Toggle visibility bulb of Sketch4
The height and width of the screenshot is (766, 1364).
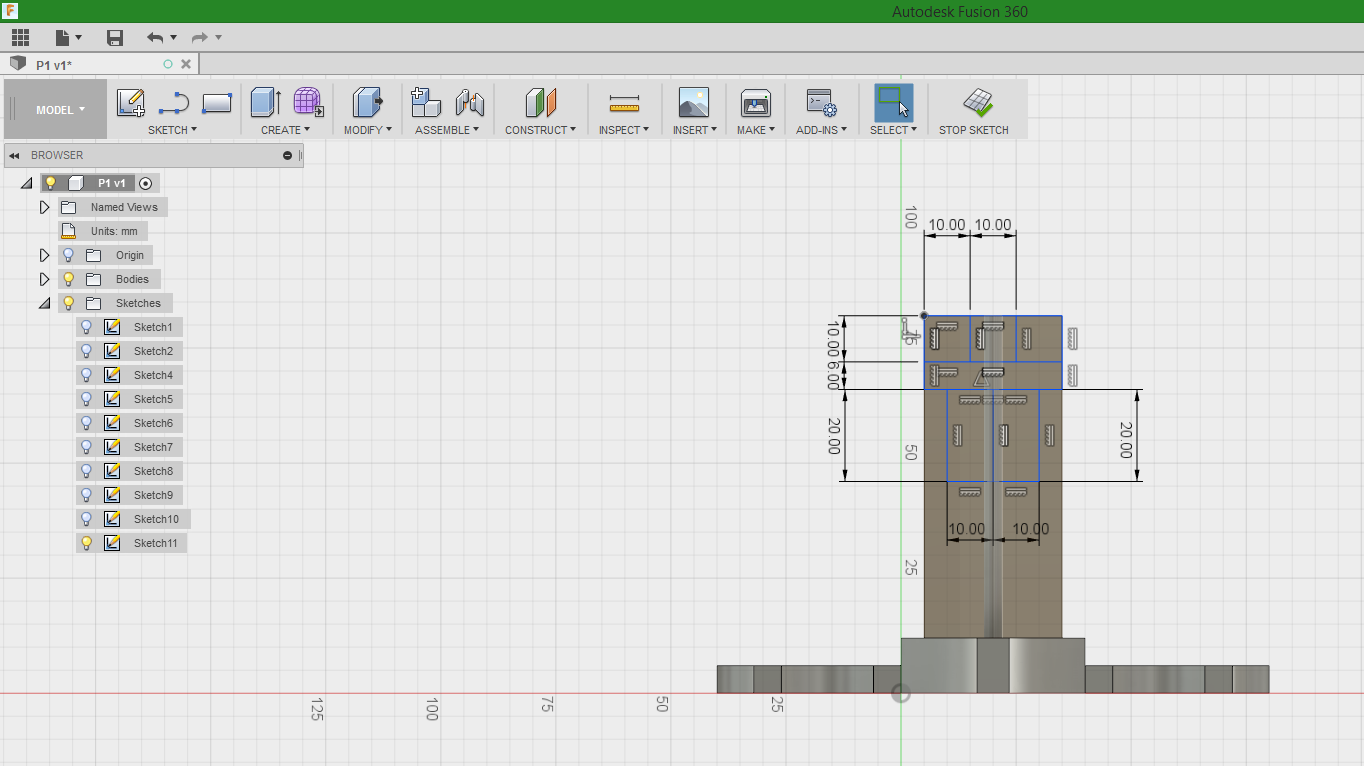pos(86,375)
